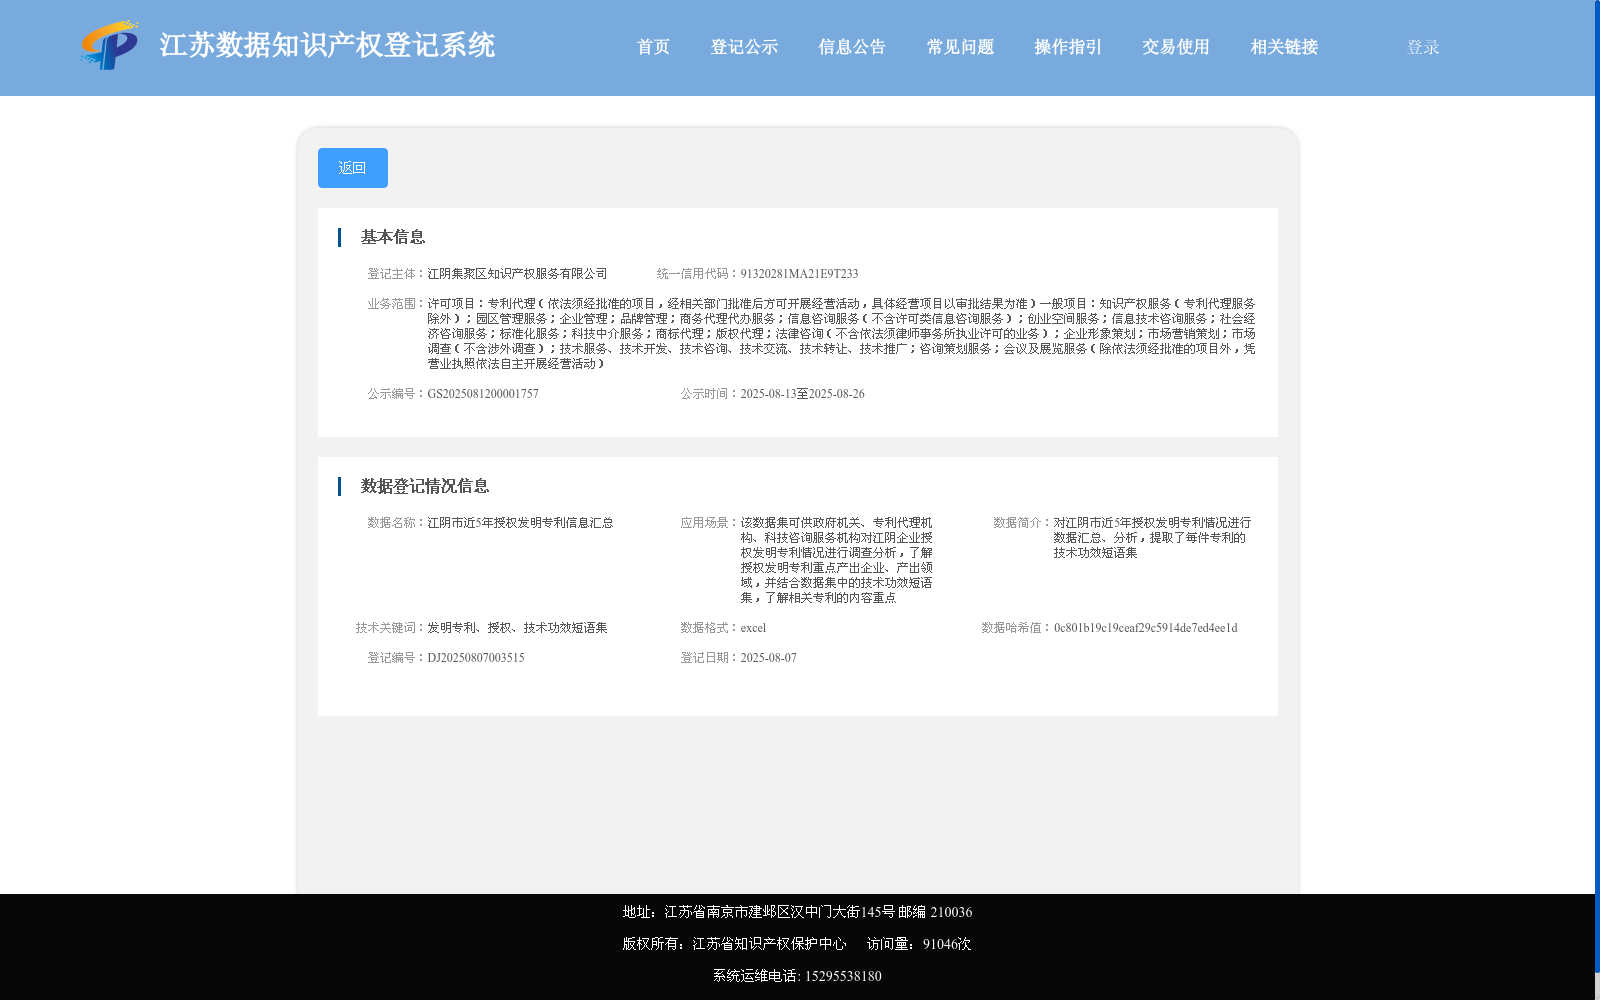Select the 交易使用 menu item

coord(1176,47)
